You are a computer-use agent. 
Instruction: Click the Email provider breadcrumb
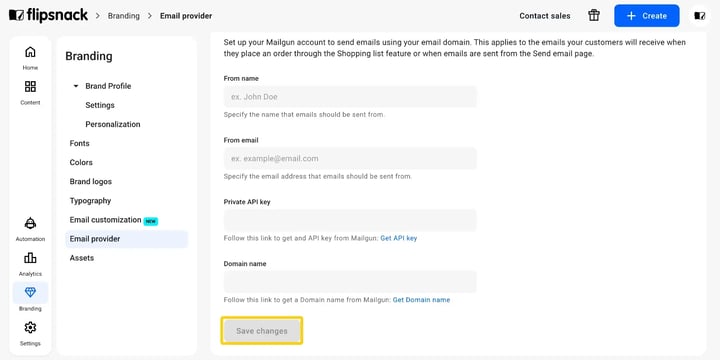coord(186,16)
